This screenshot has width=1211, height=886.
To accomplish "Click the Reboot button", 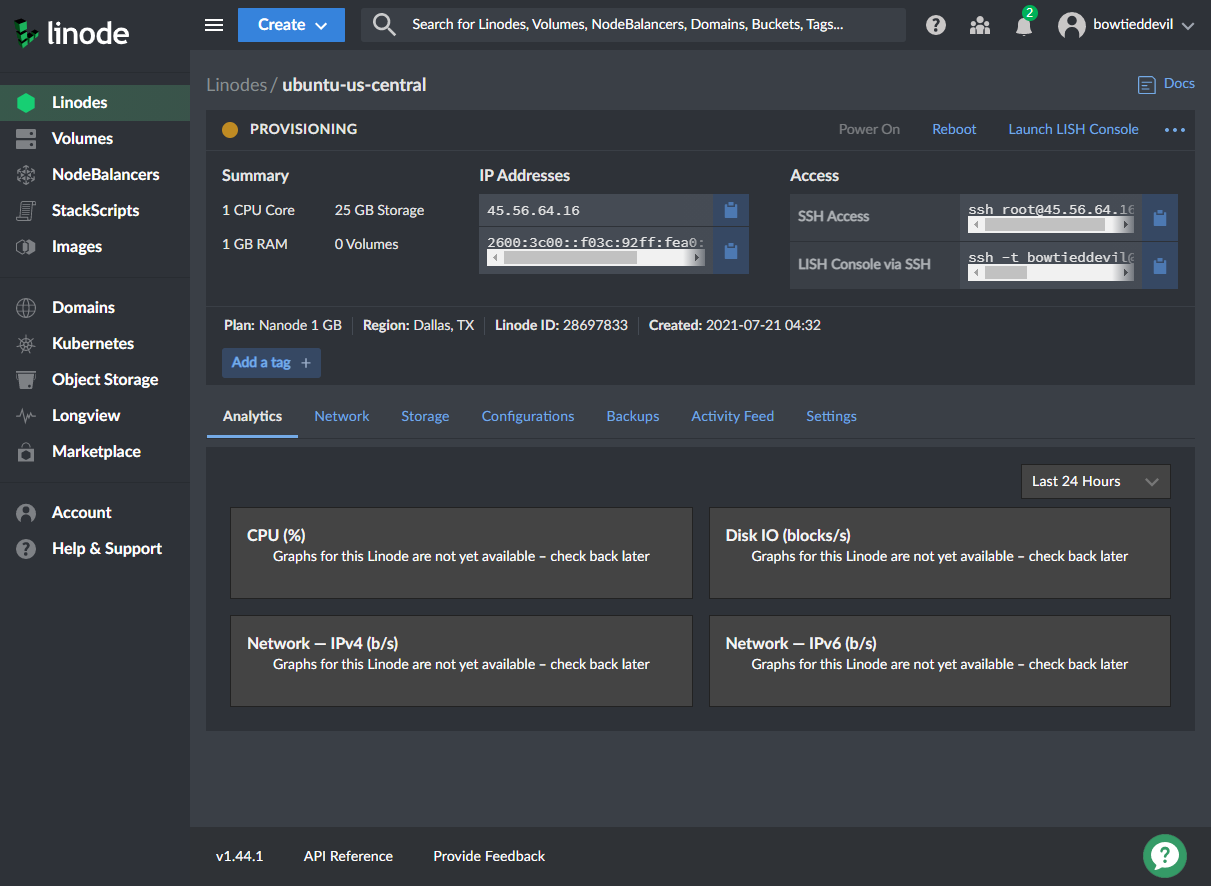I will [954, 129].
